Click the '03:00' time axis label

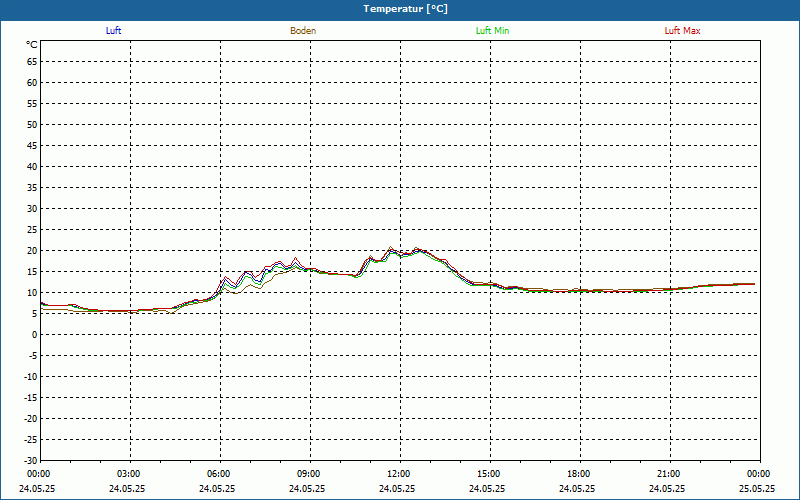point(129,474)
